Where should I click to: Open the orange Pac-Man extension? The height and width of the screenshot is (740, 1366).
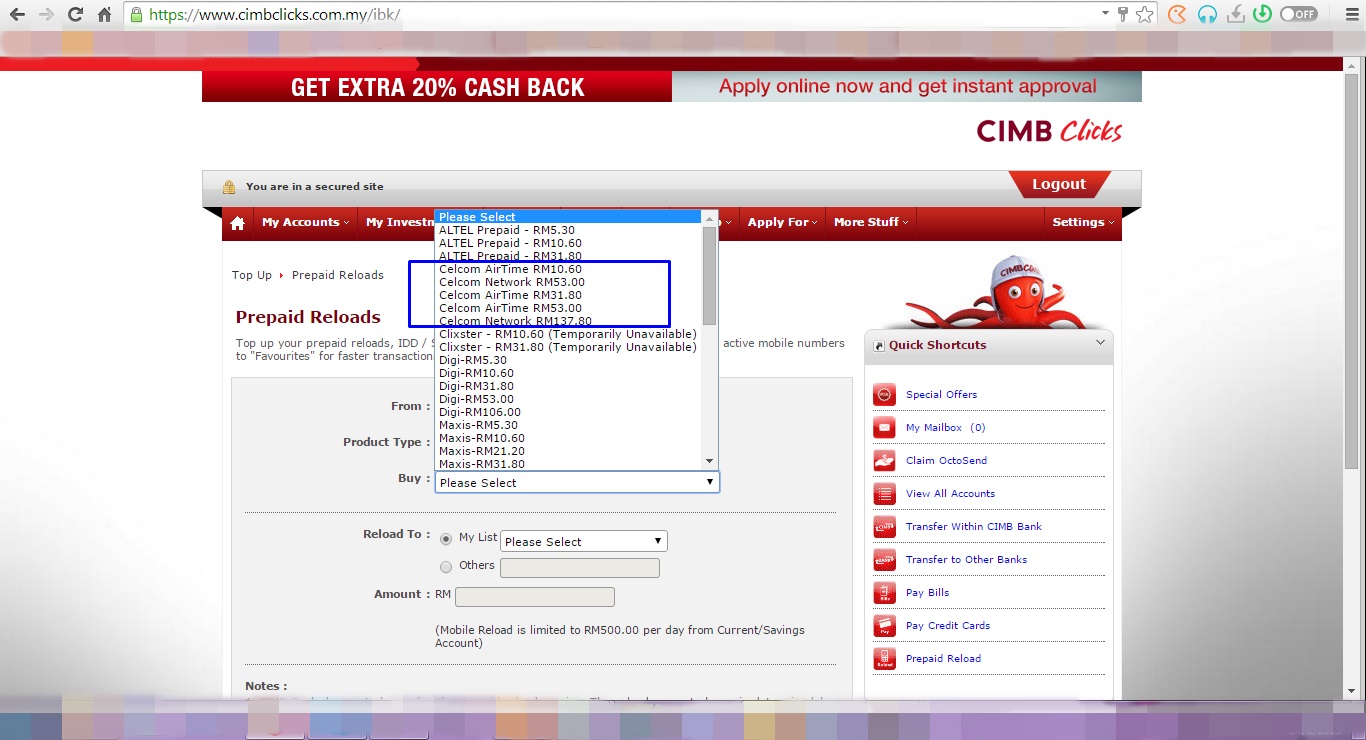[x=1178, y=14]
